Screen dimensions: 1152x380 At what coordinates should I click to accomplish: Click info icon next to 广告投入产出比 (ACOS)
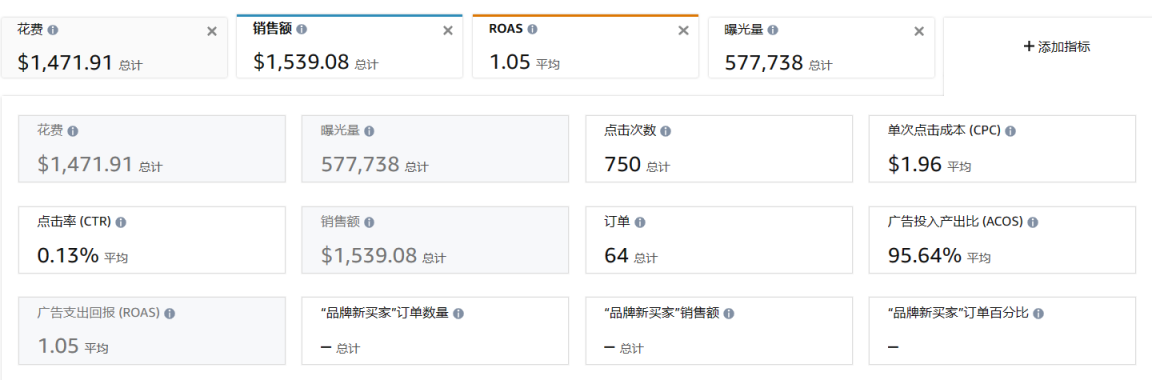click(x=1033, y=222)
